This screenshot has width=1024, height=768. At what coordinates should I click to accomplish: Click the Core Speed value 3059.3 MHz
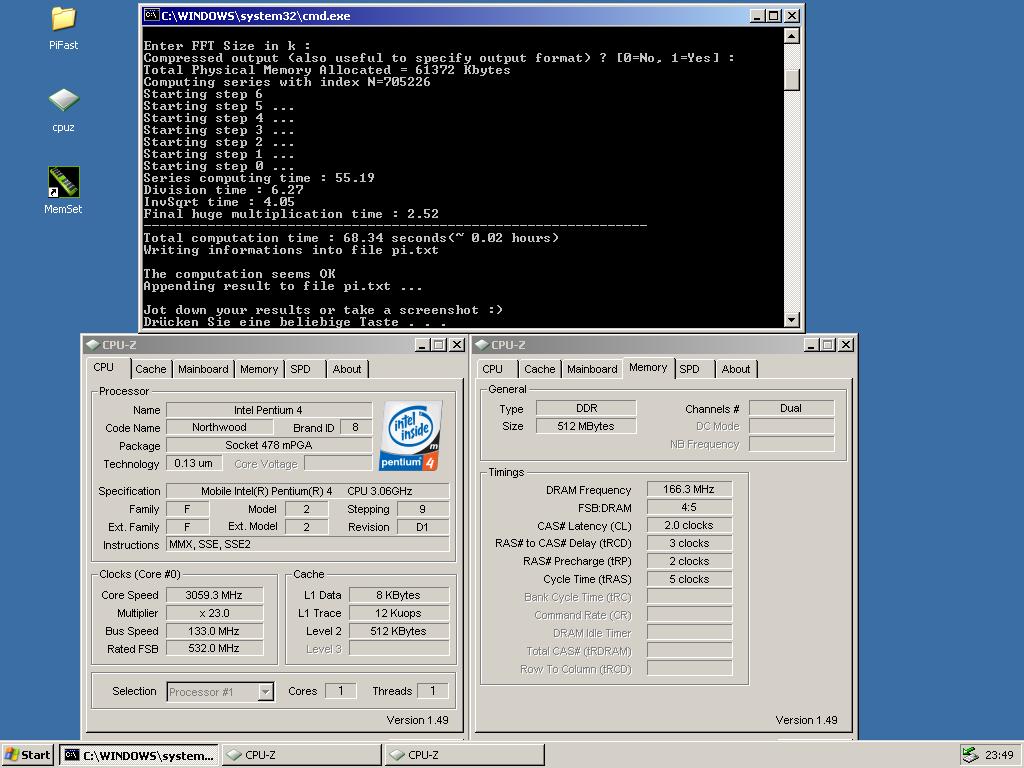click(214, 595)
